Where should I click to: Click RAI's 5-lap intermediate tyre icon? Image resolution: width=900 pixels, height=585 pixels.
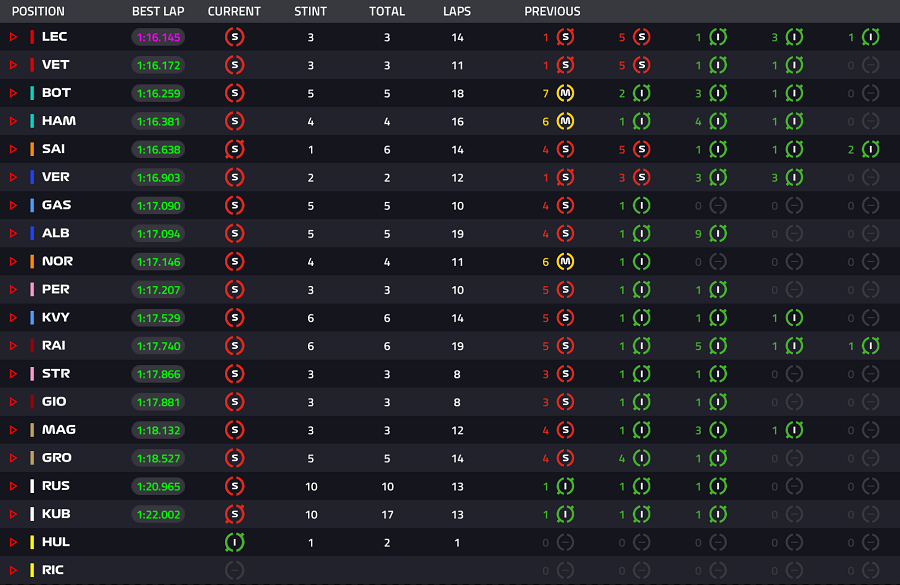[x=718, y=346]
